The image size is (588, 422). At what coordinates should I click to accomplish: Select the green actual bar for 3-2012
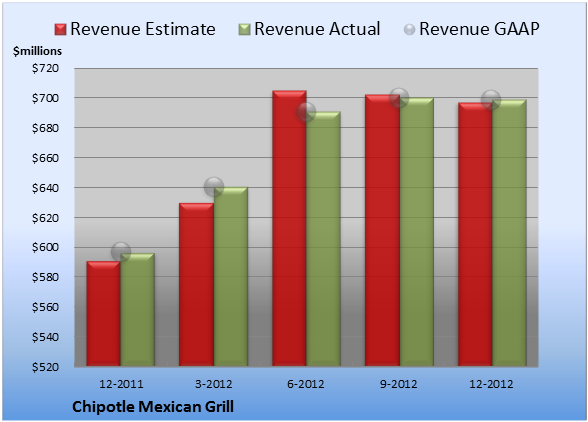coord(231,276)
